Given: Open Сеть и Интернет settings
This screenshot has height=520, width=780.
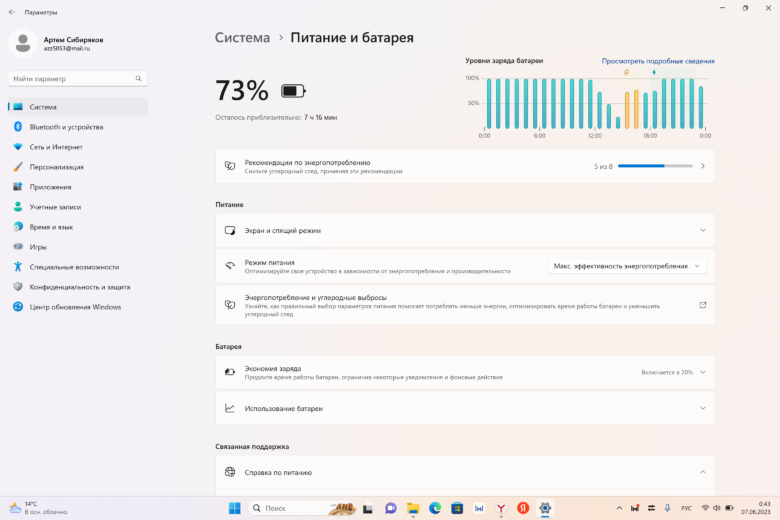Looking at the screenshot, I should [x=78, y=147].
